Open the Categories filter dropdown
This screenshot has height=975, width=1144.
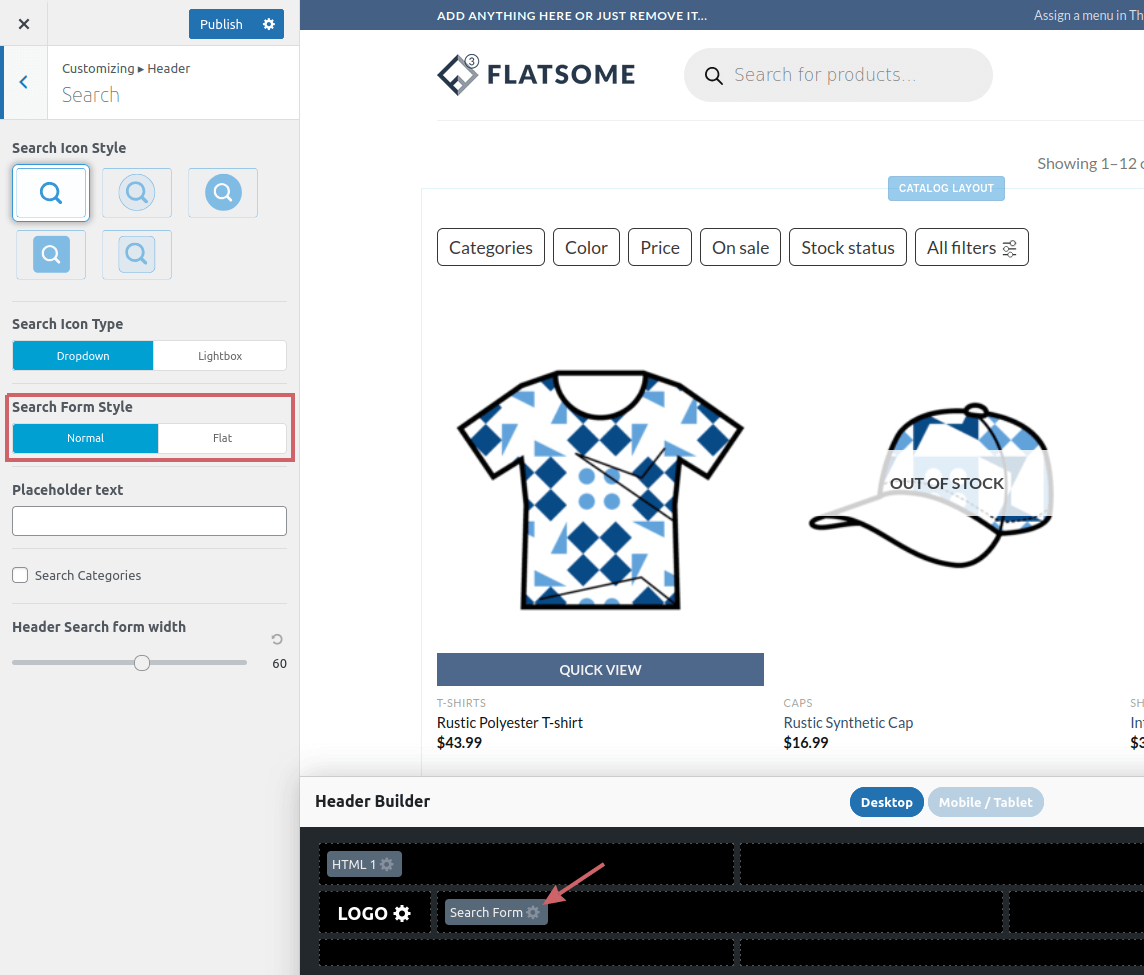490,247
